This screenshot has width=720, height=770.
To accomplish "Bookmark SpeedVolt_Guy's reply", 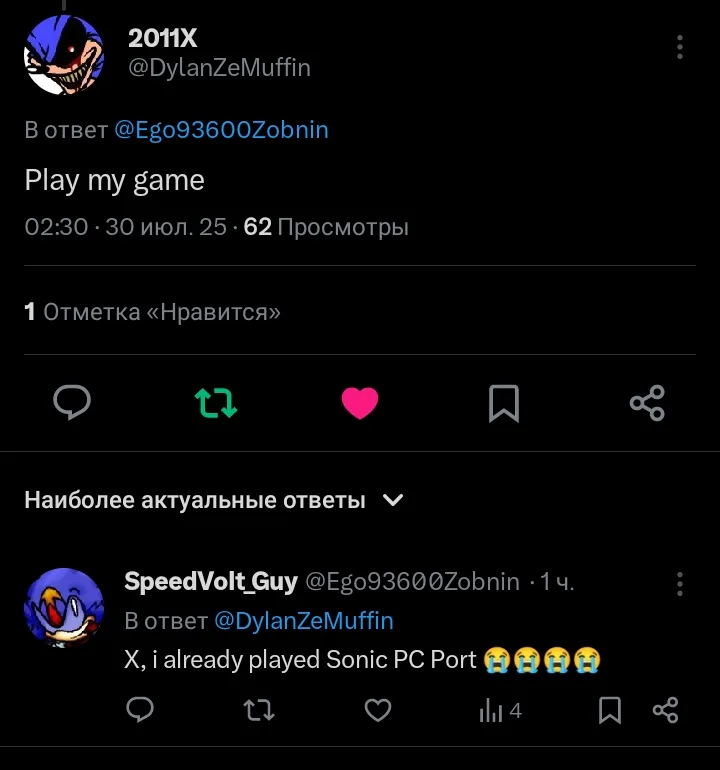I will pos(609,710).
